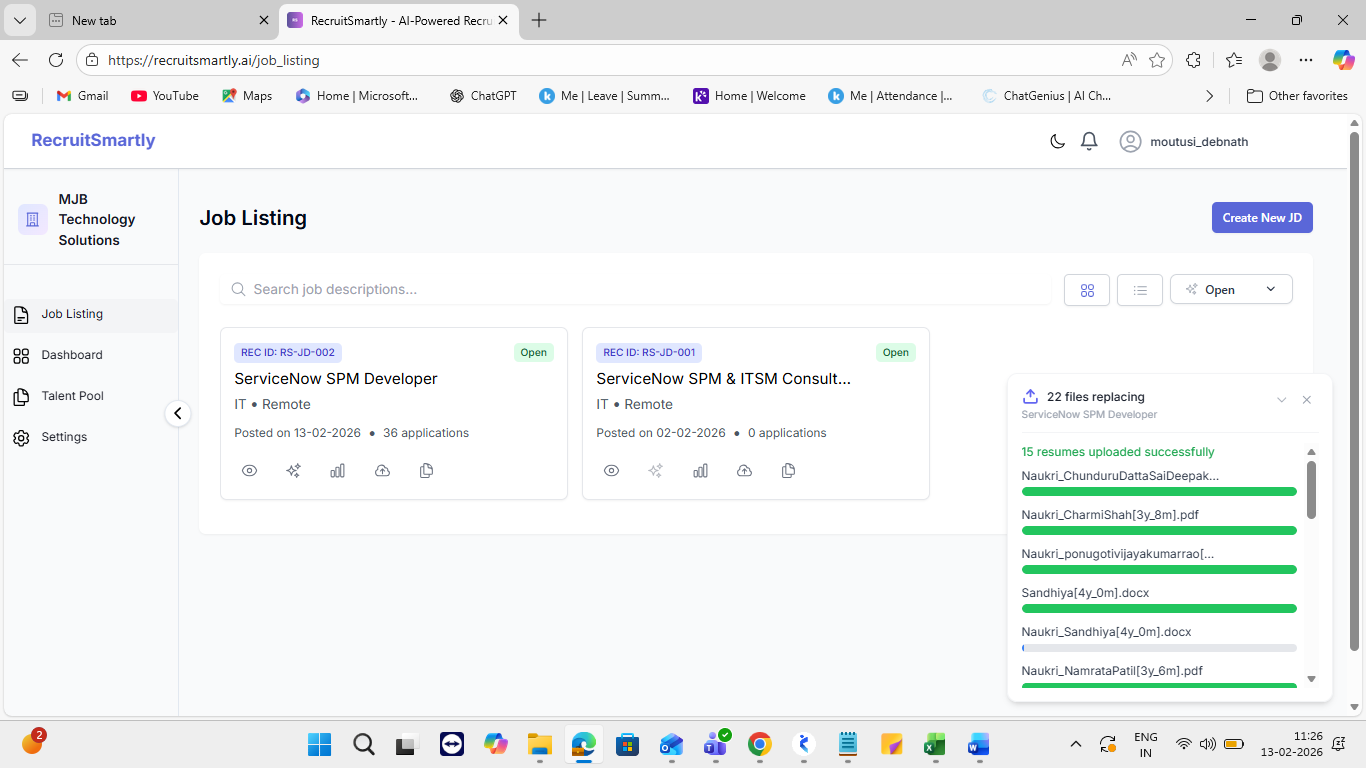
Task: Open Dashboard in the sidebar
Action: [x=72, y=355]
